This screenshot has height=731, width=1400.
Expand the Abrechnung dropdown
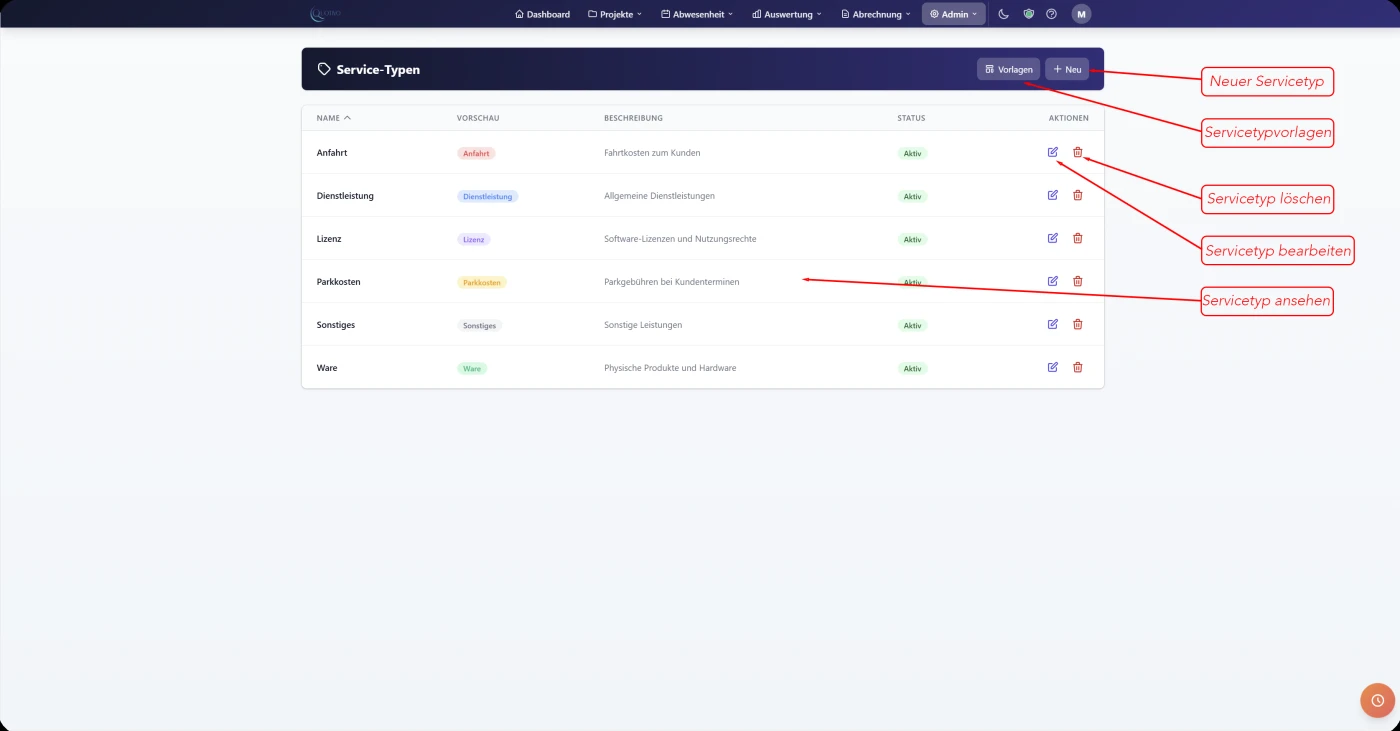coord(875,14)
